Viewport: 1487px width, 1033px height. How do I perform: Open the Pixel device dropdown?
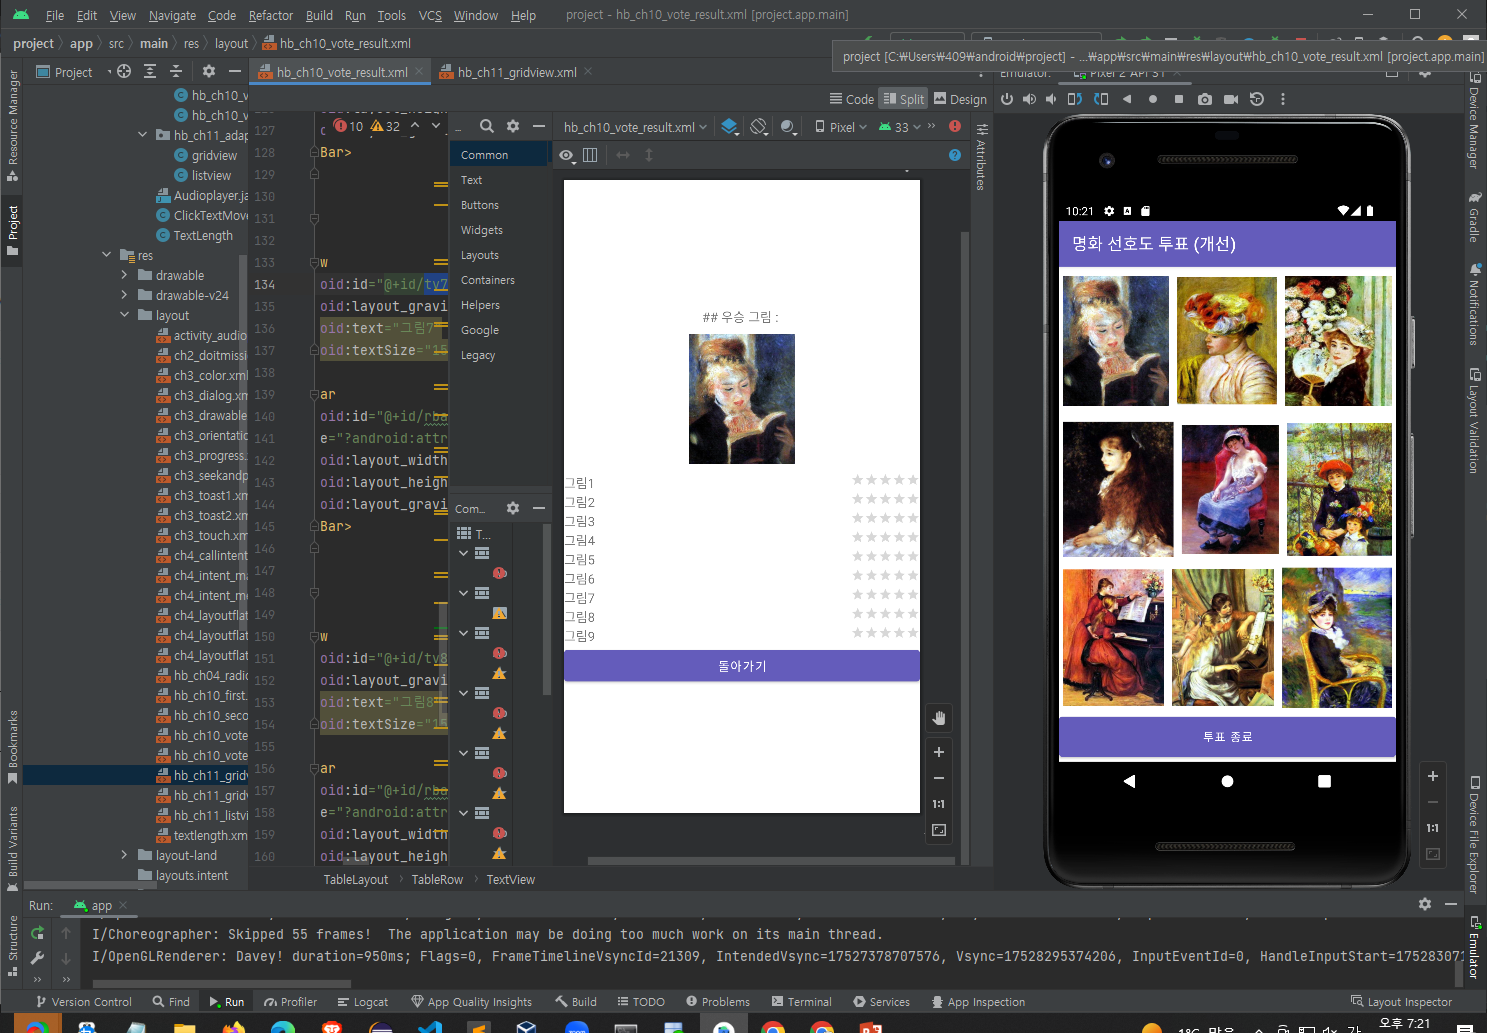coord(841,127)
